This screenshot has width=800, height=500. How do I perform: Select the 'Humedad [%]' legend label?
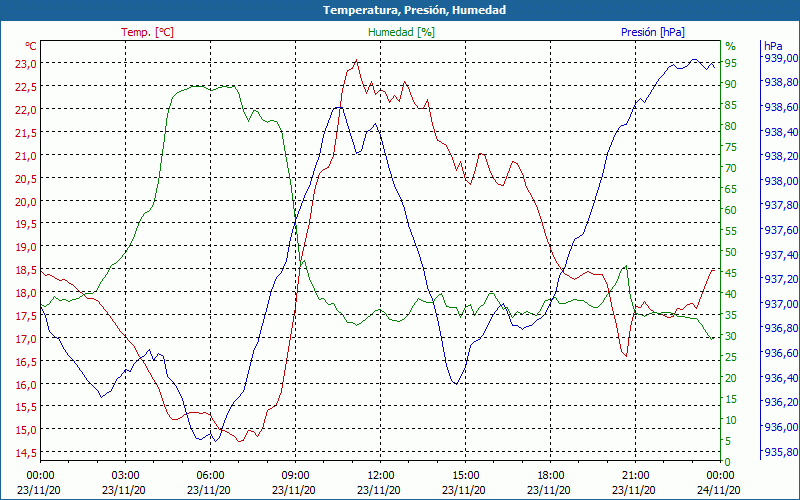coord(402,32)
